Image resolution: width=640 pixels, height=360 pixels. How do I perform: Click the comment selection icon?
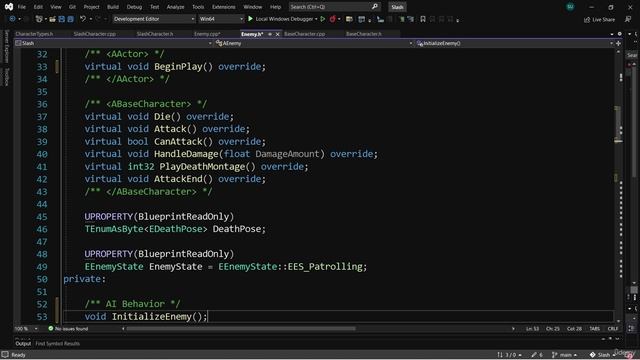click(401, 19)
